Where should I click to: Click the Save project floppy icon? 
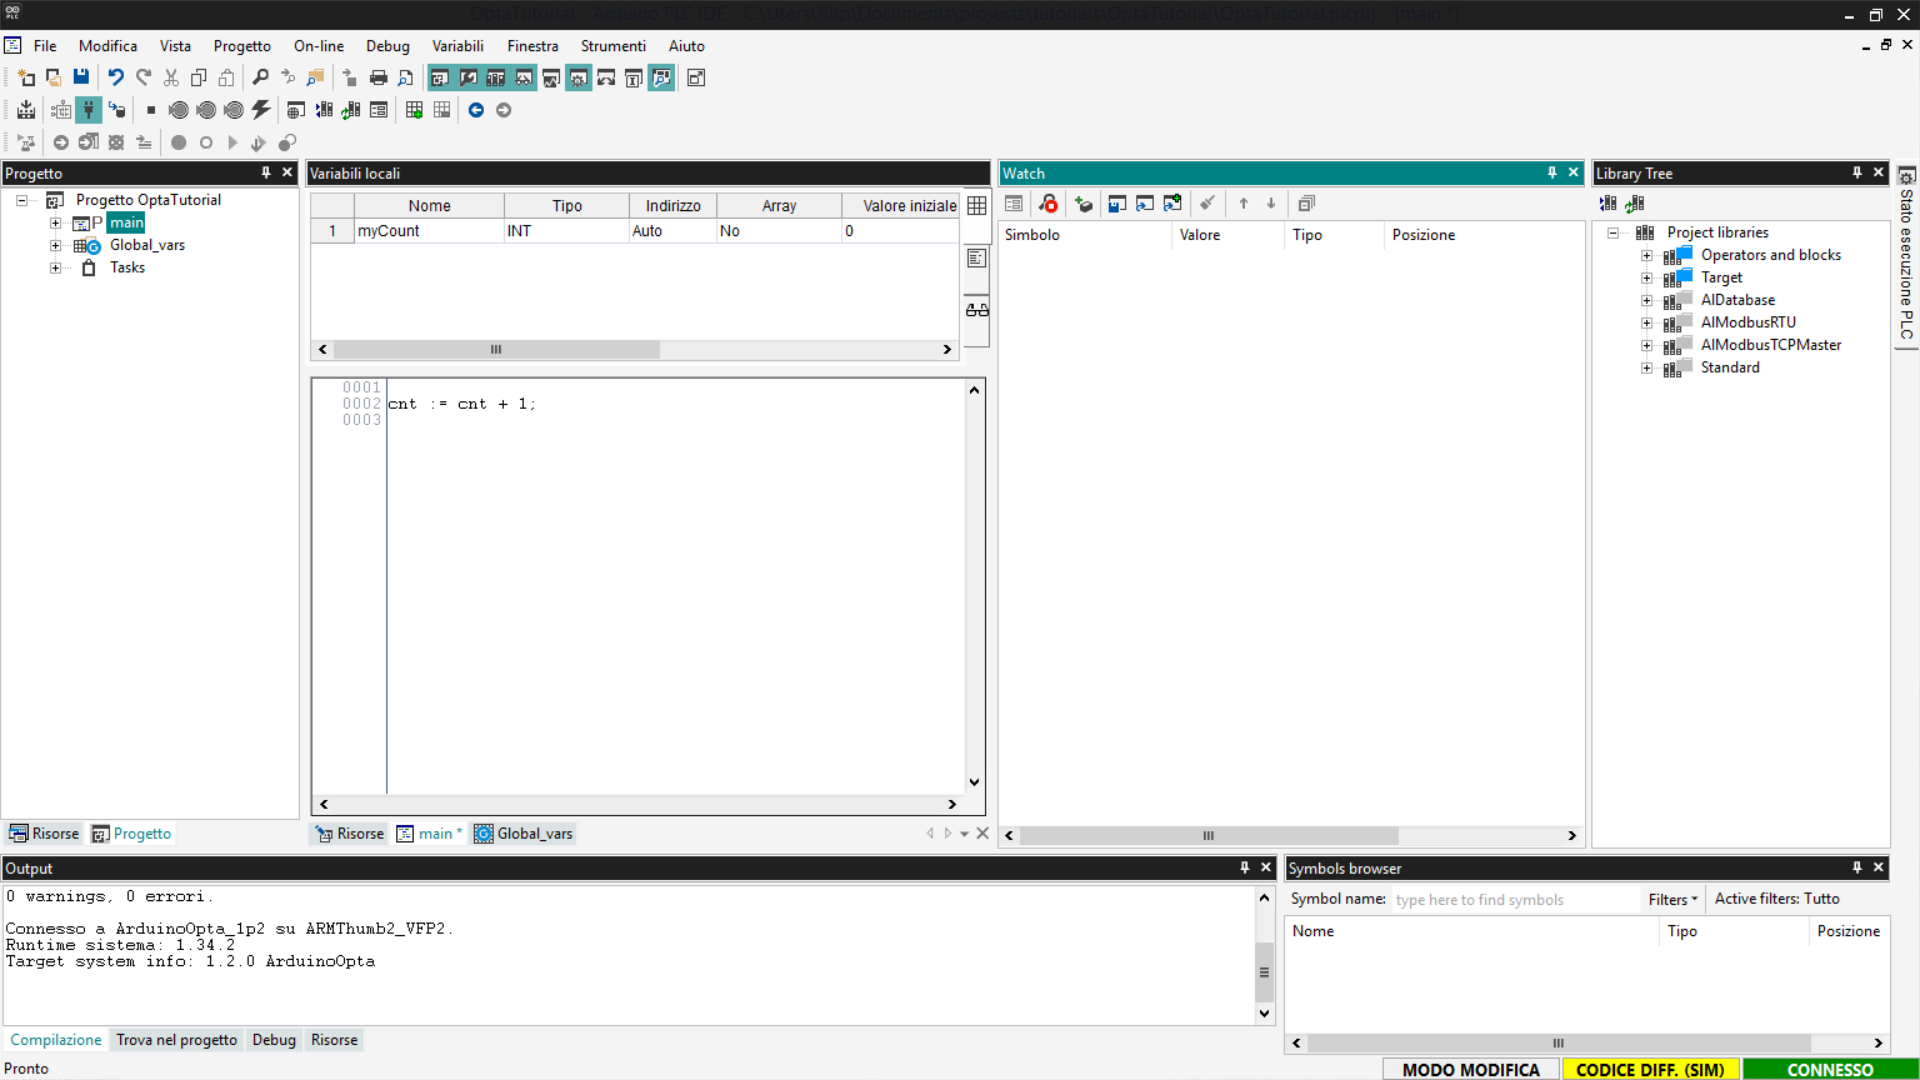point(81,78)
